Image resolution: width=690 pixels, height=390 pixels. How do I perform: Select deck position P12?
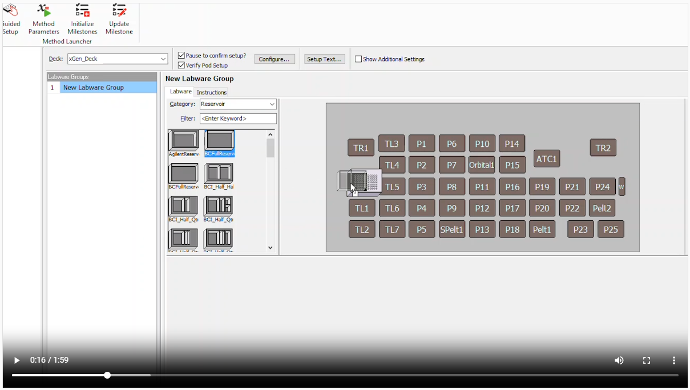tap(482, 208)
